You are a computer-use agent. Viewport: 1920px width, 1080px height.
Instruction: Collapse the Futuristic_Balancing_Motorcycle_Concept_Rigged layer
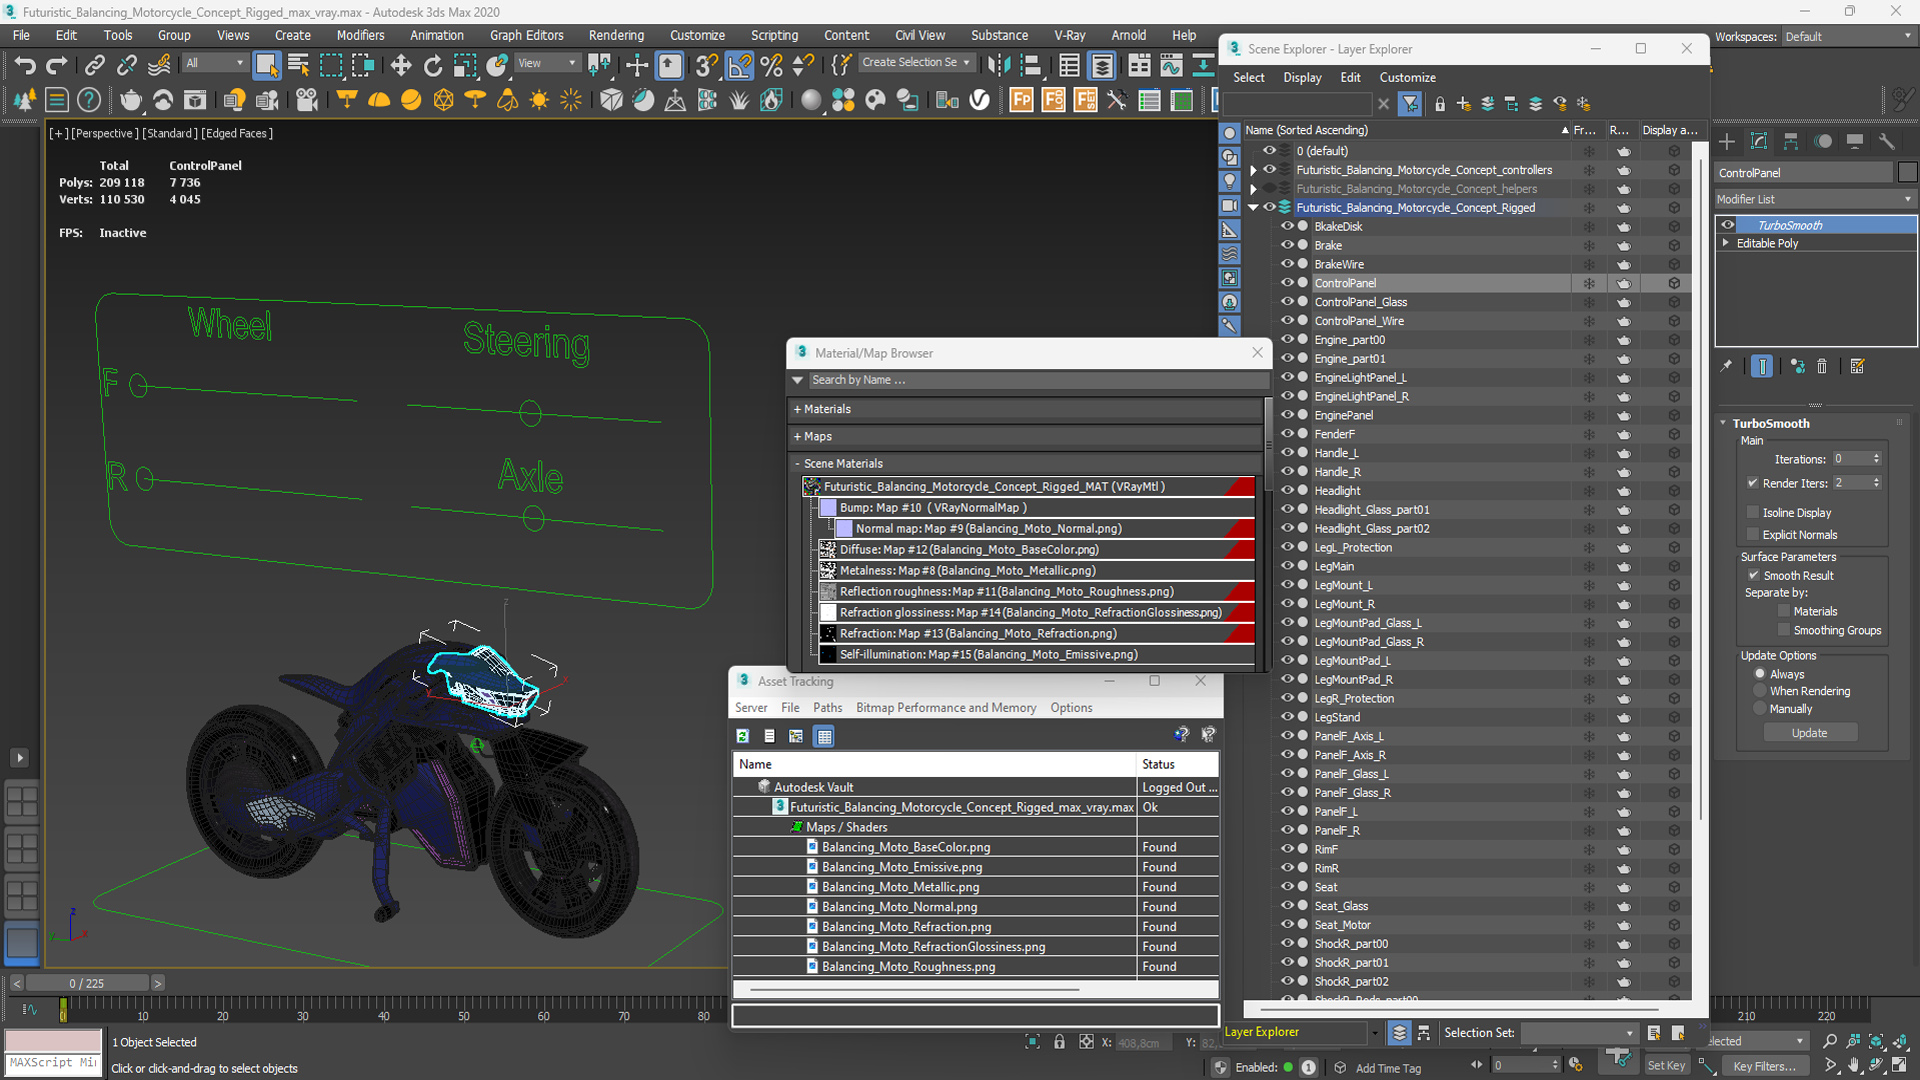click(x=1253, y=208)
